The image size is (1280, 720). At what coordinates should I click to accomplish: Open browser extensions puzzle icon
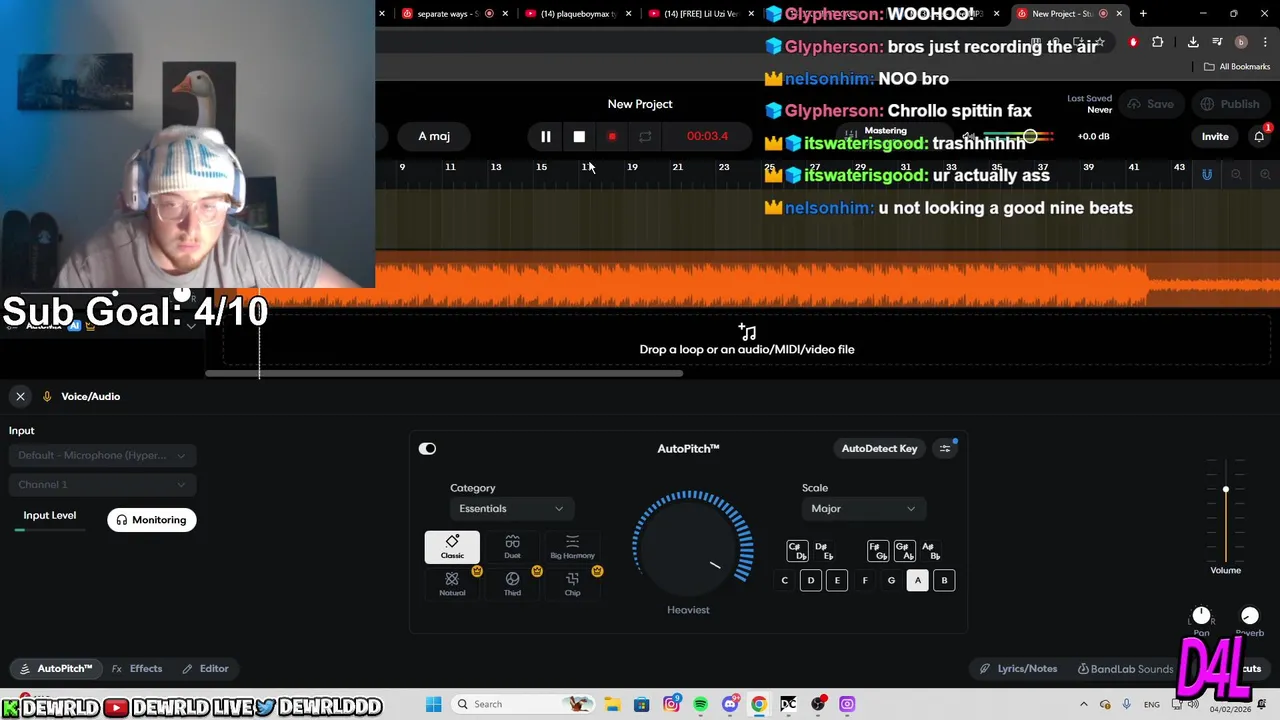click(1157, 42)
